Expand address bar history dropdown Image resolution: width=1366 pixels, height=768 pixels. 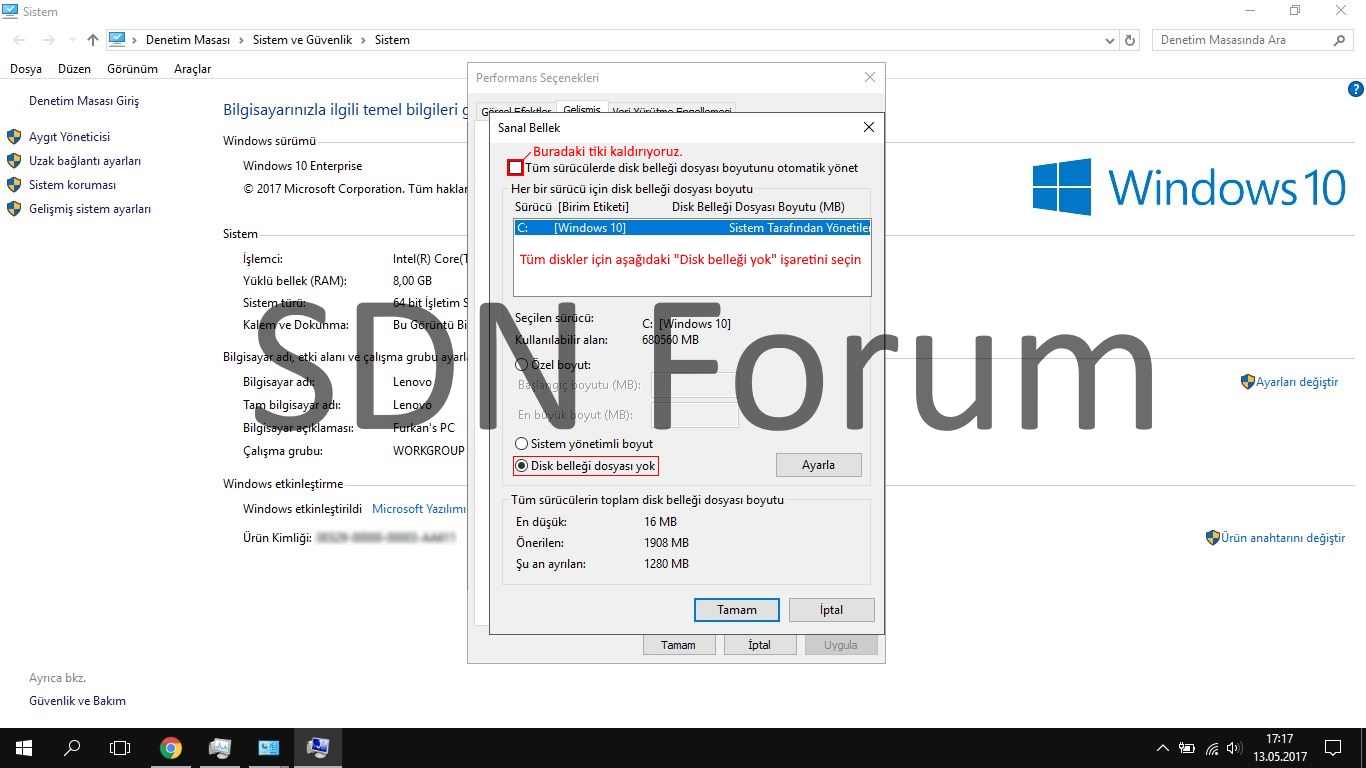(1110, 40)
